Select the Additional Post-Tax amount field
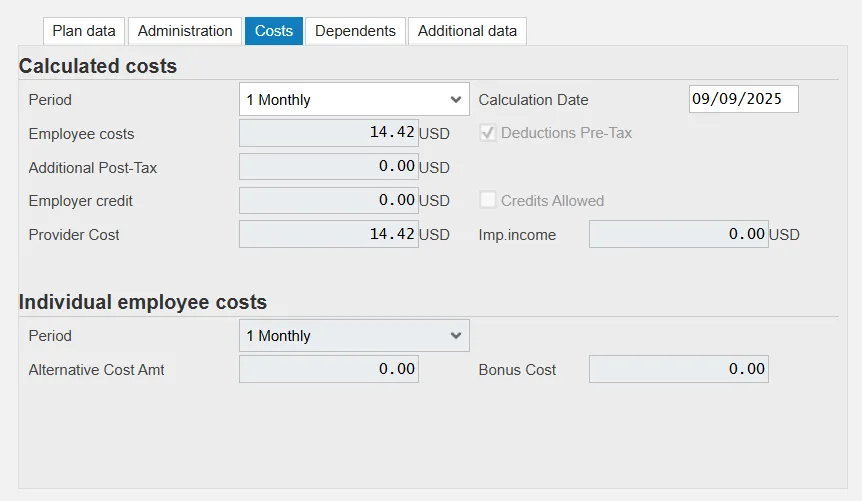 click(x=328, y=167)
